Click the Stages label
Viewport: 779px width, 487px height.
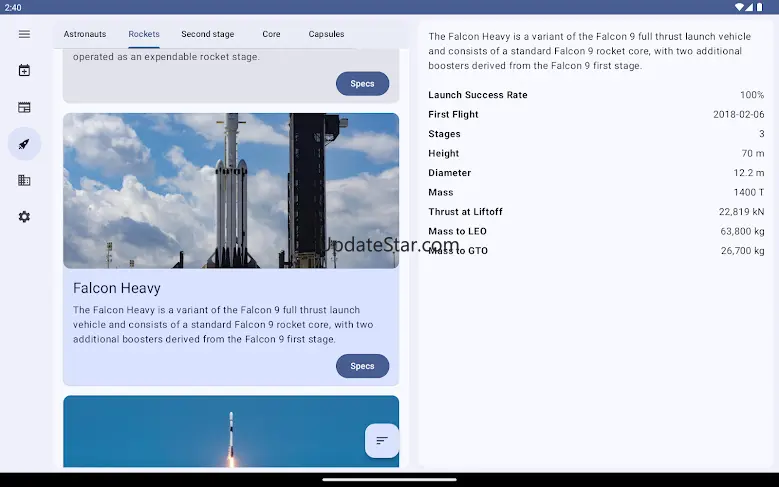444,134
